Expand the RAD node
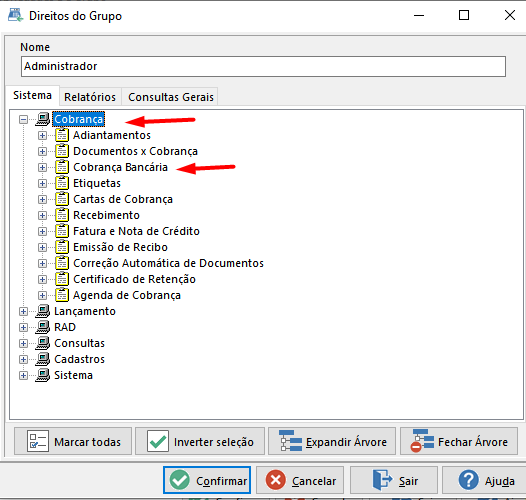 23,327
